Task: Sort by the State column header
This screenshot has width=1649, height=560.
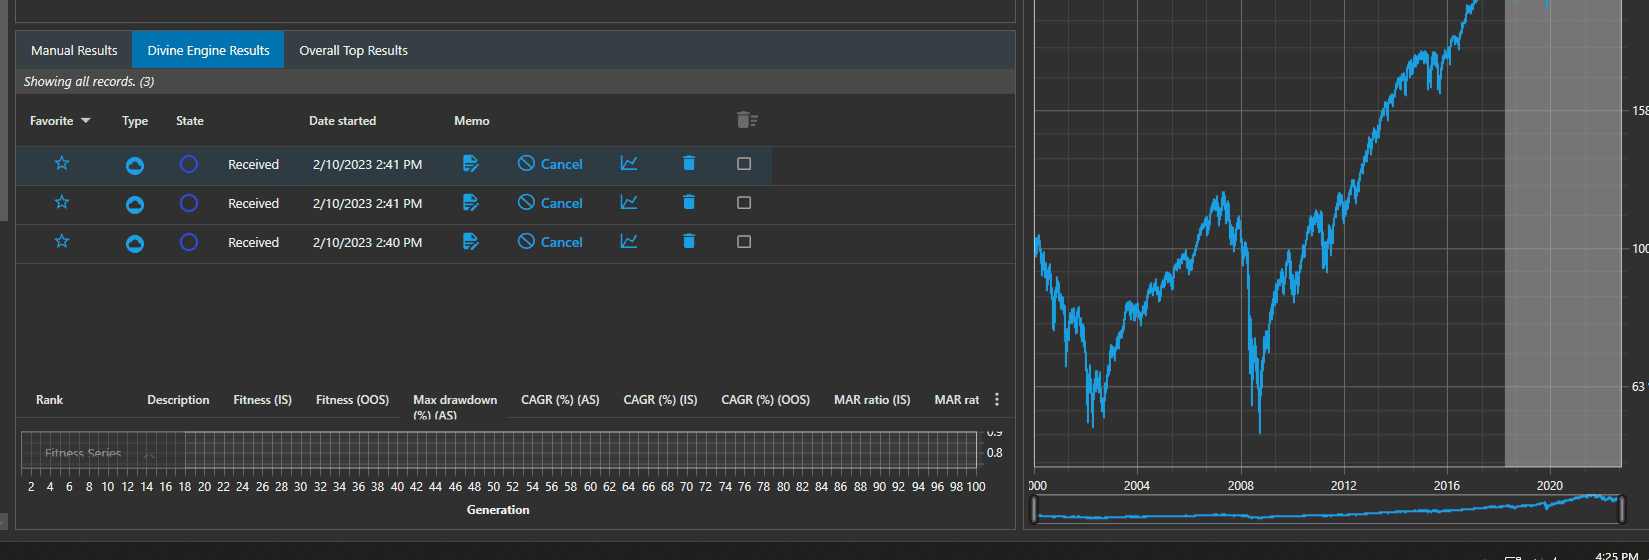Action: pyautogui.click(x=190, y=121)
